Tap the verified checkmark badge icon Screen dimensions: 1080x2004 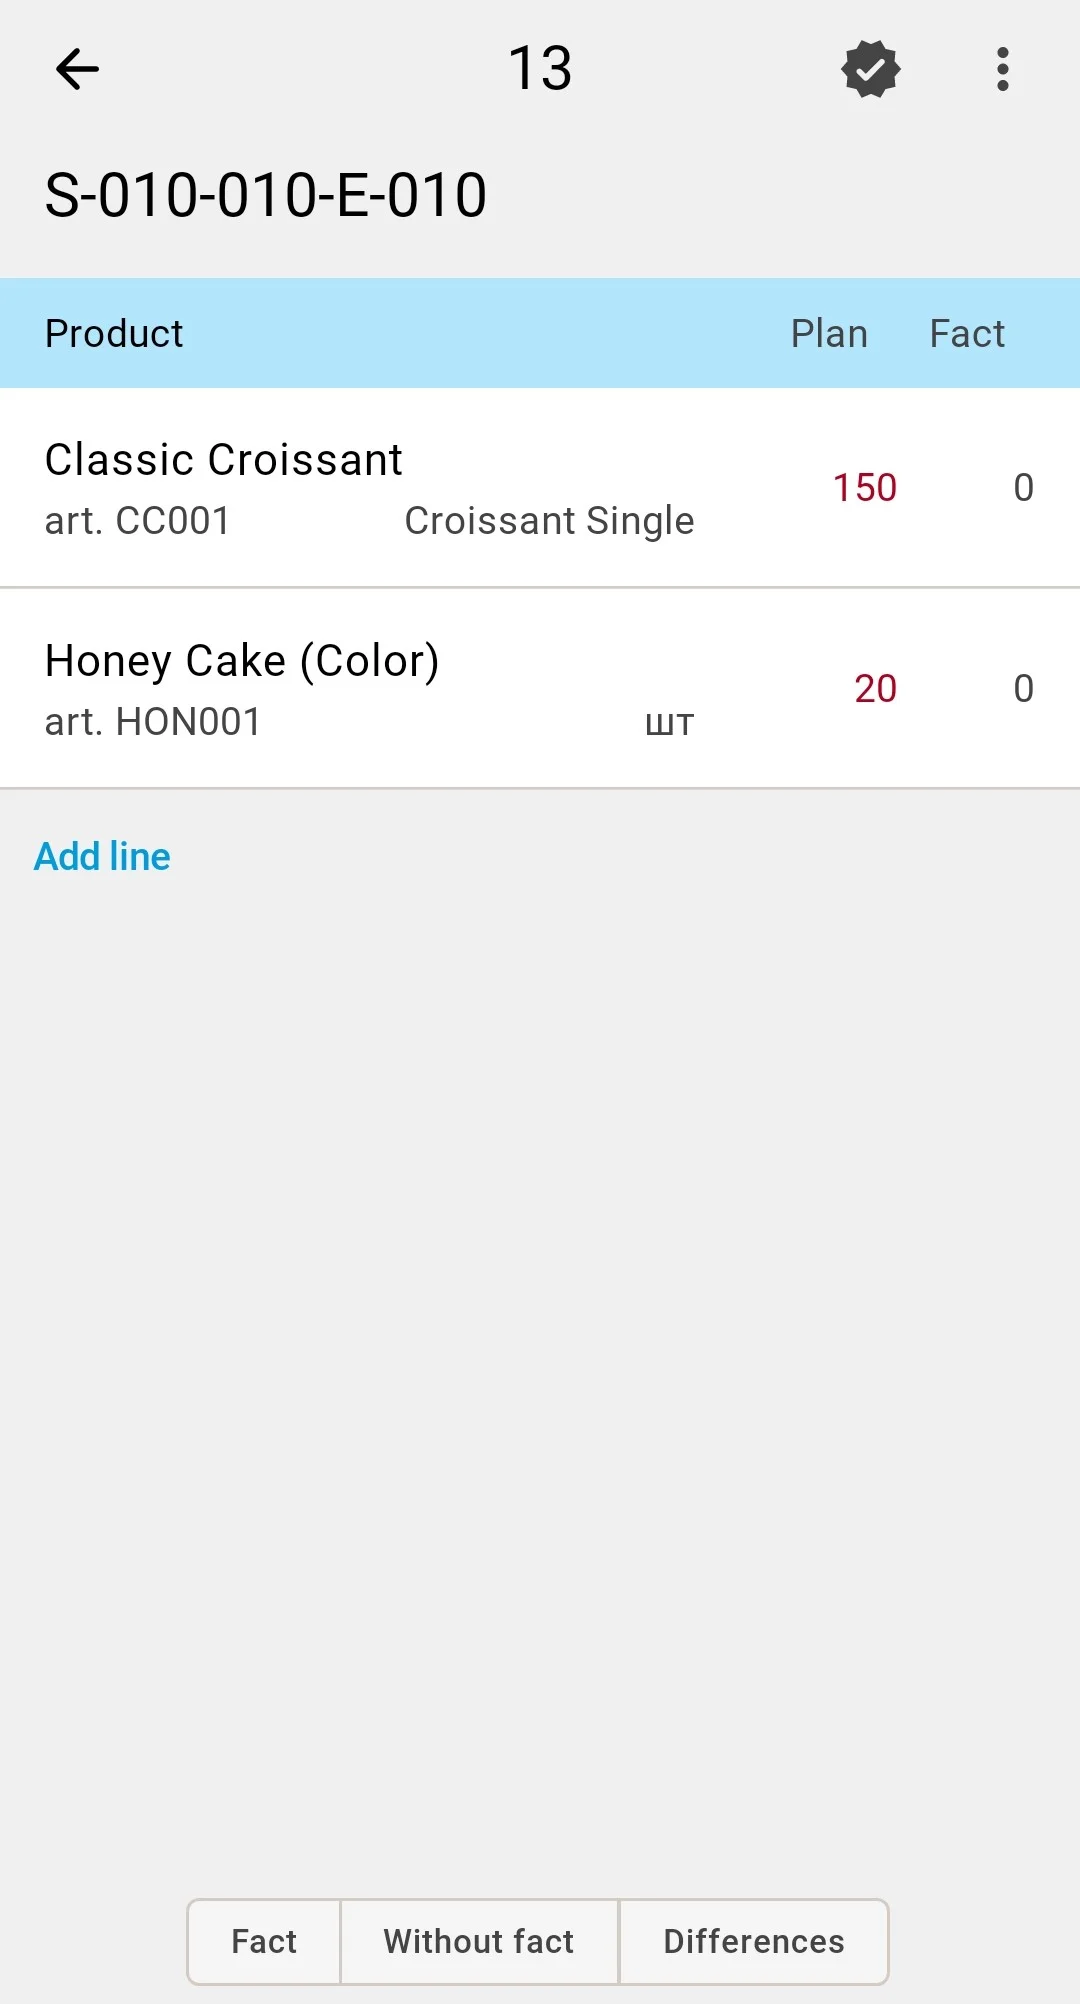(x=871, y=69)
